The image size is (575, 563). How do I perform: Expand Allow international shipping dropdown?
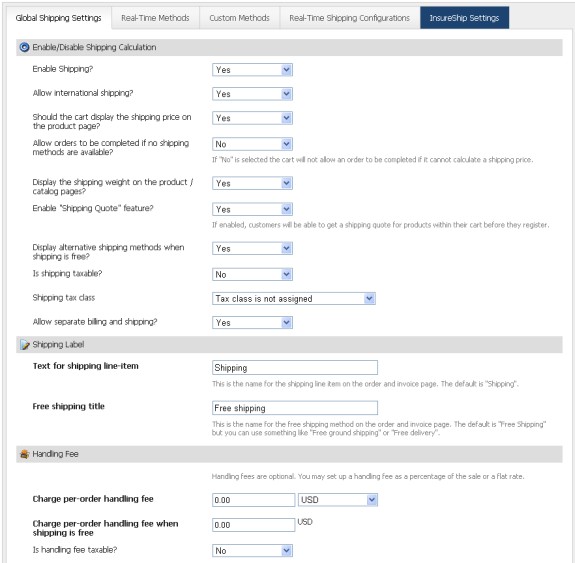tap(252, 94)
